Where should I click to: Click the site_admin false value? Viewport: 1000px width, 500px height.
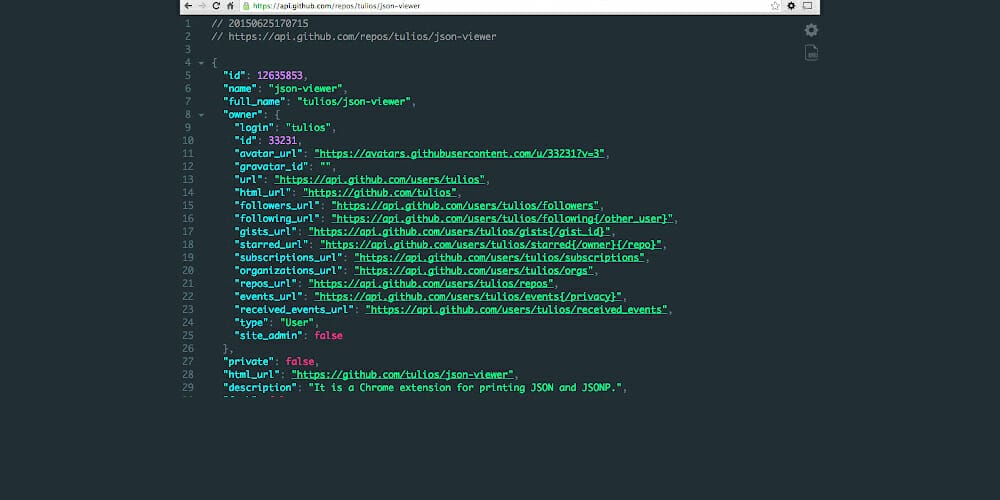(x=328, y=335)
